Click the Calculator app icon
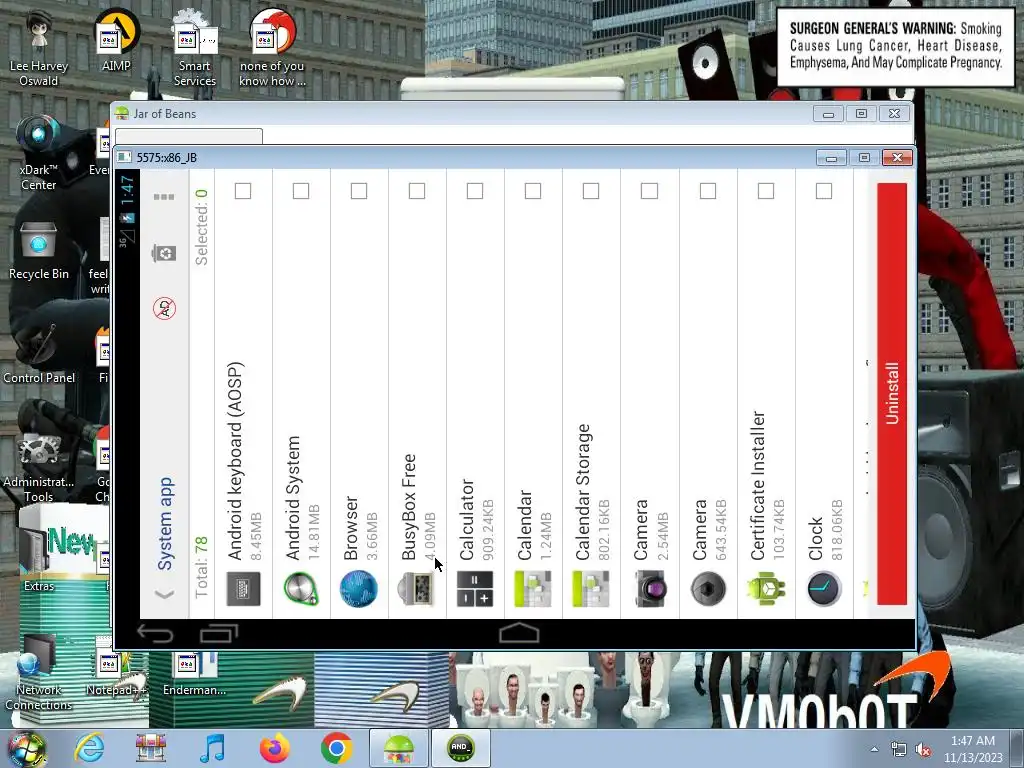1024x768 pixels. [x=475, y=588]
